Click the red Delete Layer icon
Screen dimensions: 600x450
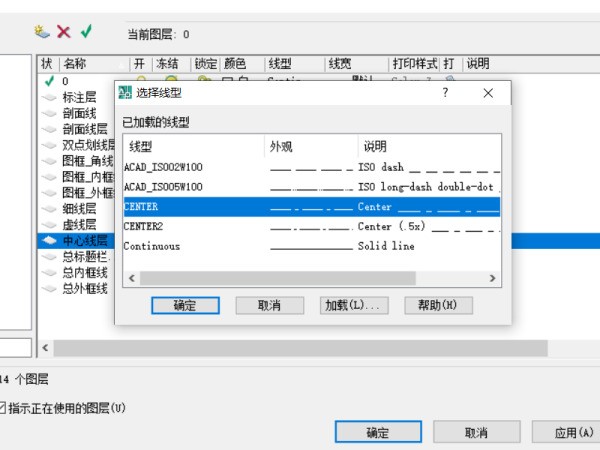click(x=64, y=32)
